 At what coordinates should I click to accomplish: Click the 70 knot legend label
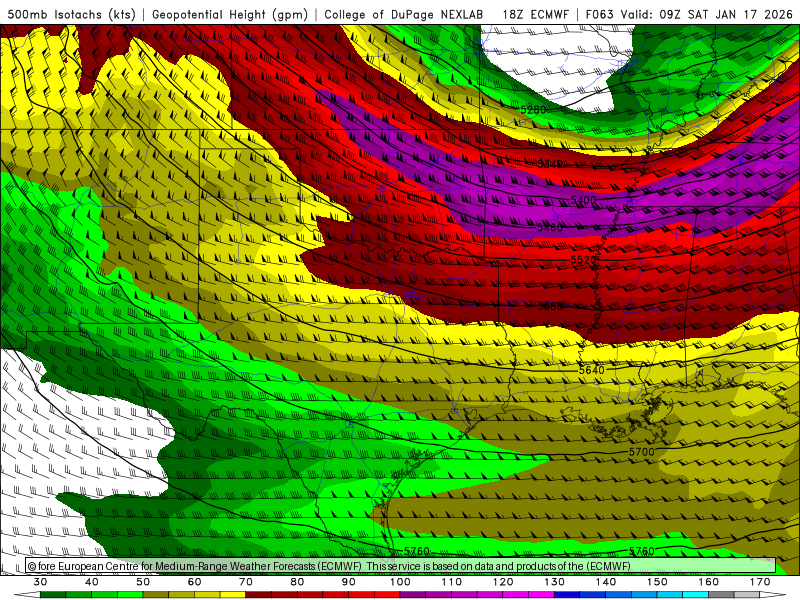pos(246,582)
